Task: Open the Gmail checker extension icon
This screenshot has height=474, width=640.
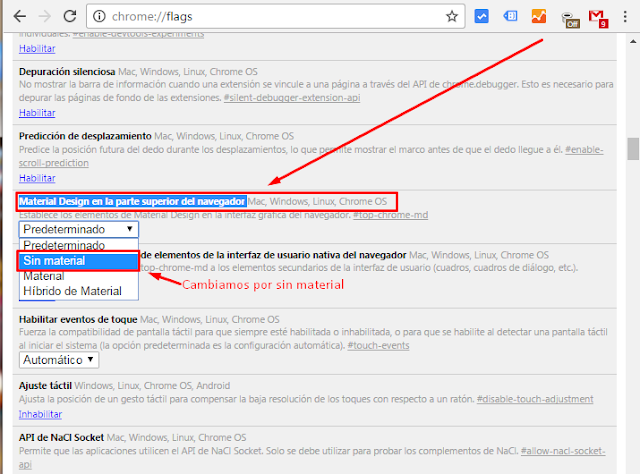Action: 598,18
